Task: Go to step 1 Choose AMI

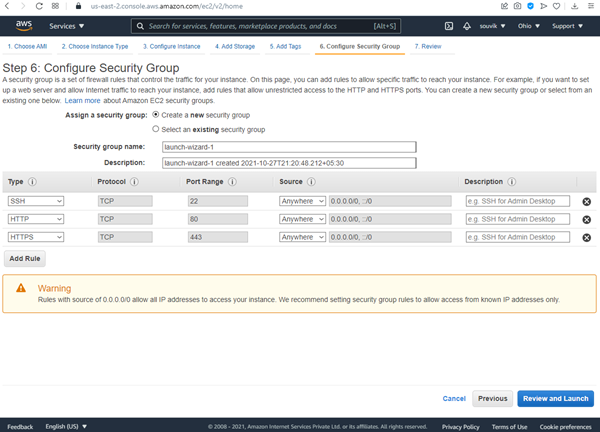Action: click(x=27, y=46)
